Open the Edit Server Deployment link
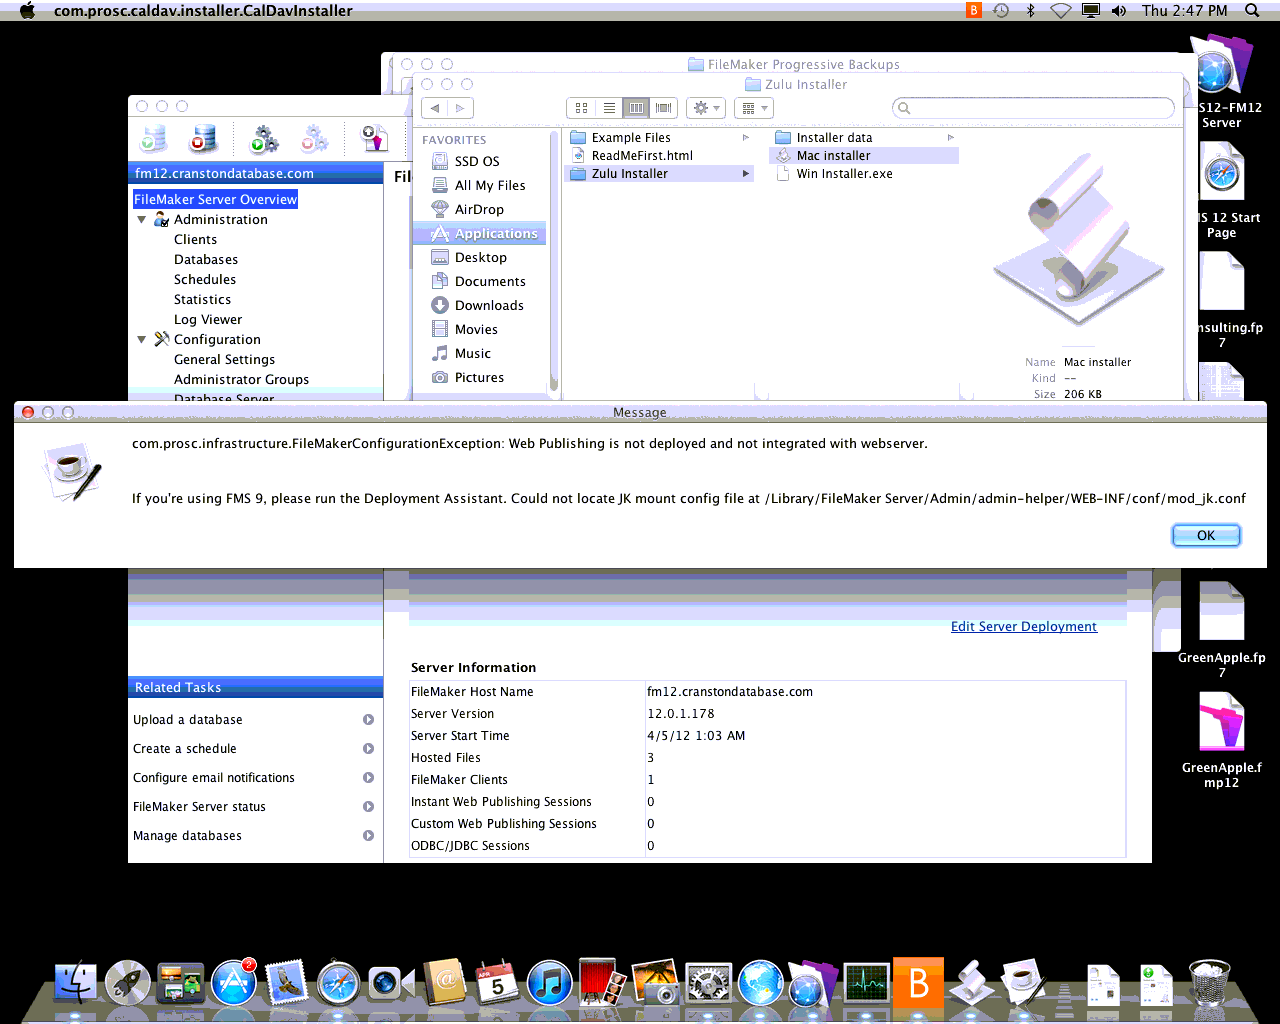 [x=1023, y=627]
